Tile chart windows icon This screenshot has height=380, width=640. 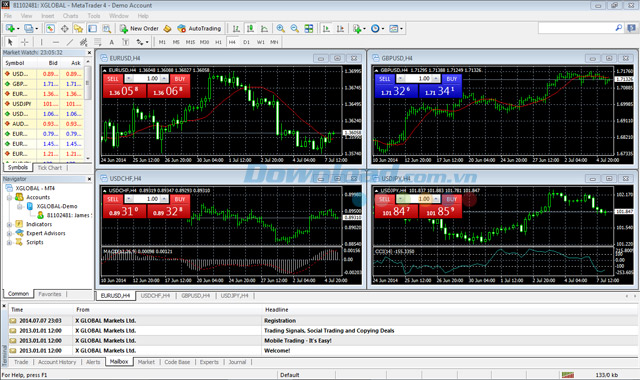pos(309,29)
